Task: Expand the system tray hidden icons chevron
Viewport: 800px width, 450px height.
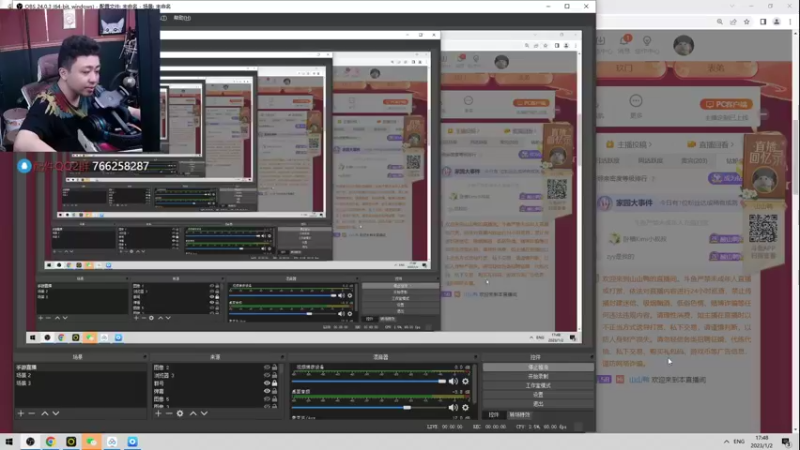Action: [x=726, y=441]
